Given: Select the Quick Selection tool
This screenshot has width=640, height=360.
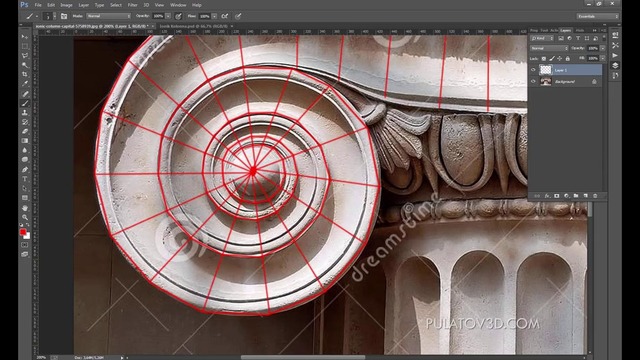Looking at the screenshot, I should tap(24, 65).
